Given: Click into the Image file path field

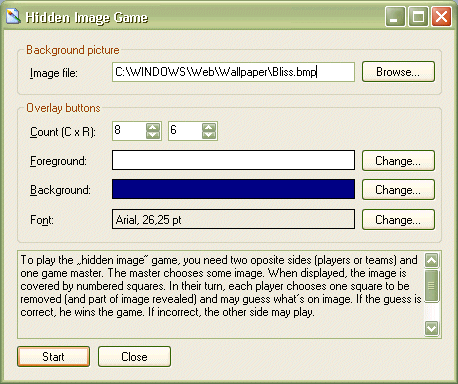Looking at the screenshot, I should pyautogui.click(x=233, y=72).
